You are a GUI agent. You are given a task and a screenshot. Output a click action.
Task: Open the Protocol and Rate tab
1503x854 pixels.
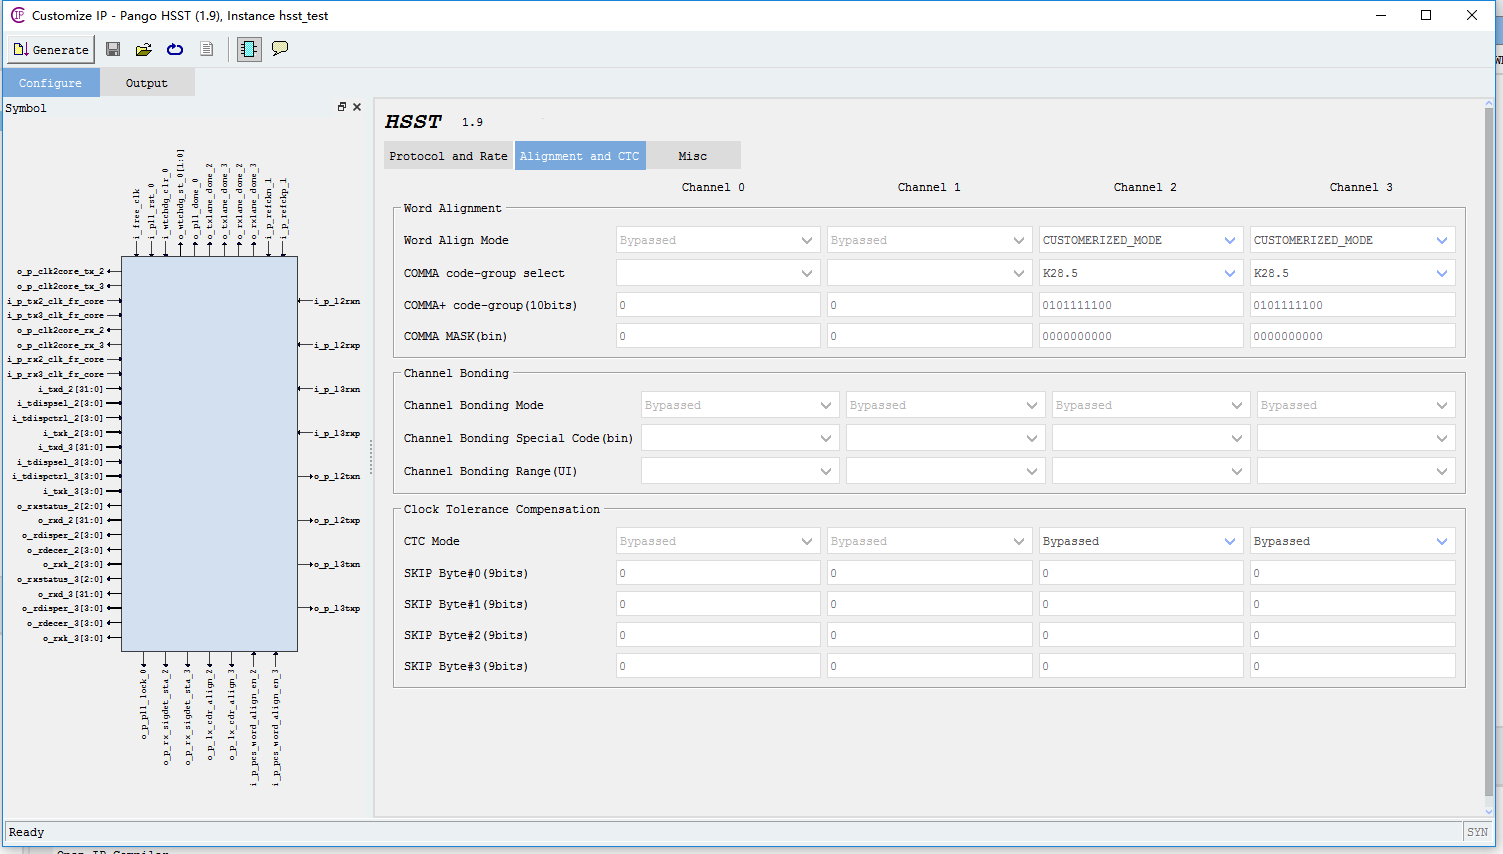[x=448, y=156]
